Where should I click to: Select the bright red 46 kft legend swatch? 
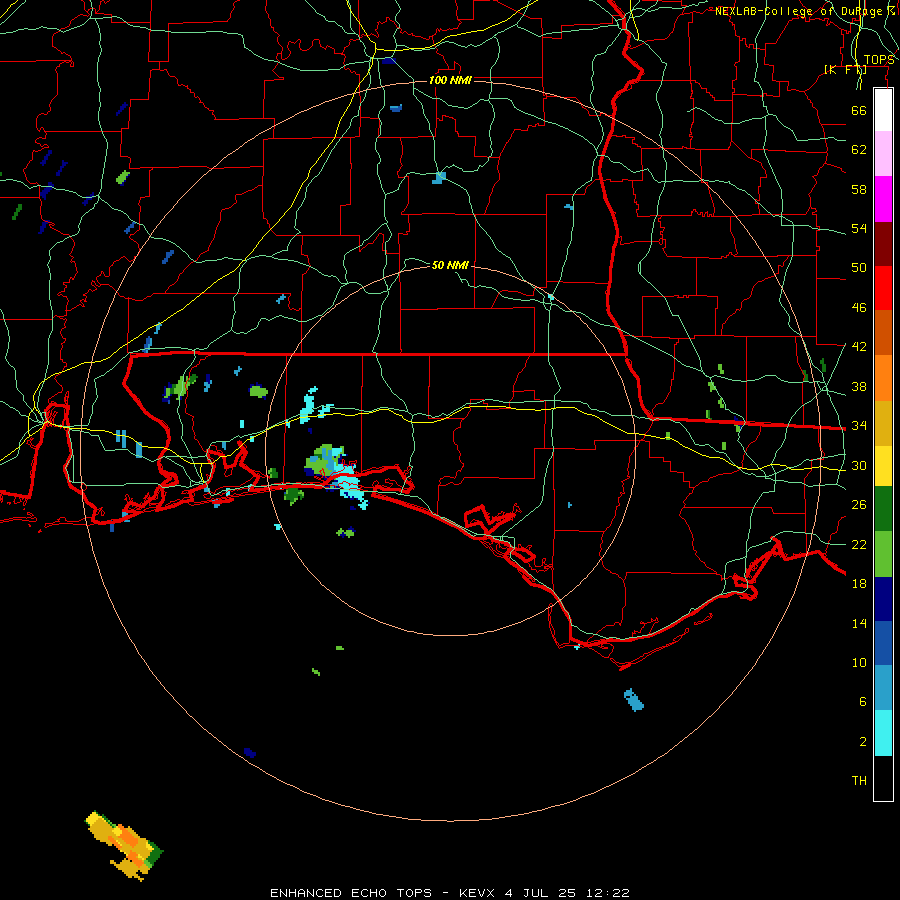pyautogui.click(x=883, y=288)
